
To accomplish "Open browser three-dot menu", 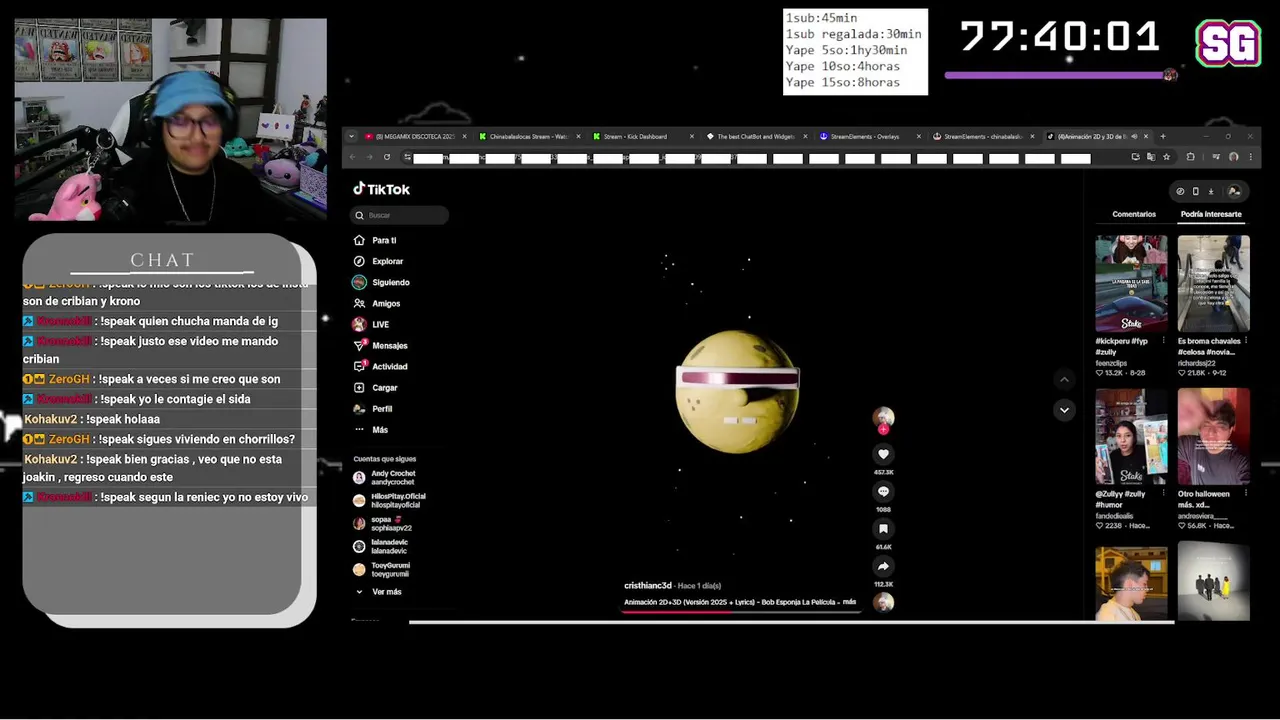I will click(1250, 157).
